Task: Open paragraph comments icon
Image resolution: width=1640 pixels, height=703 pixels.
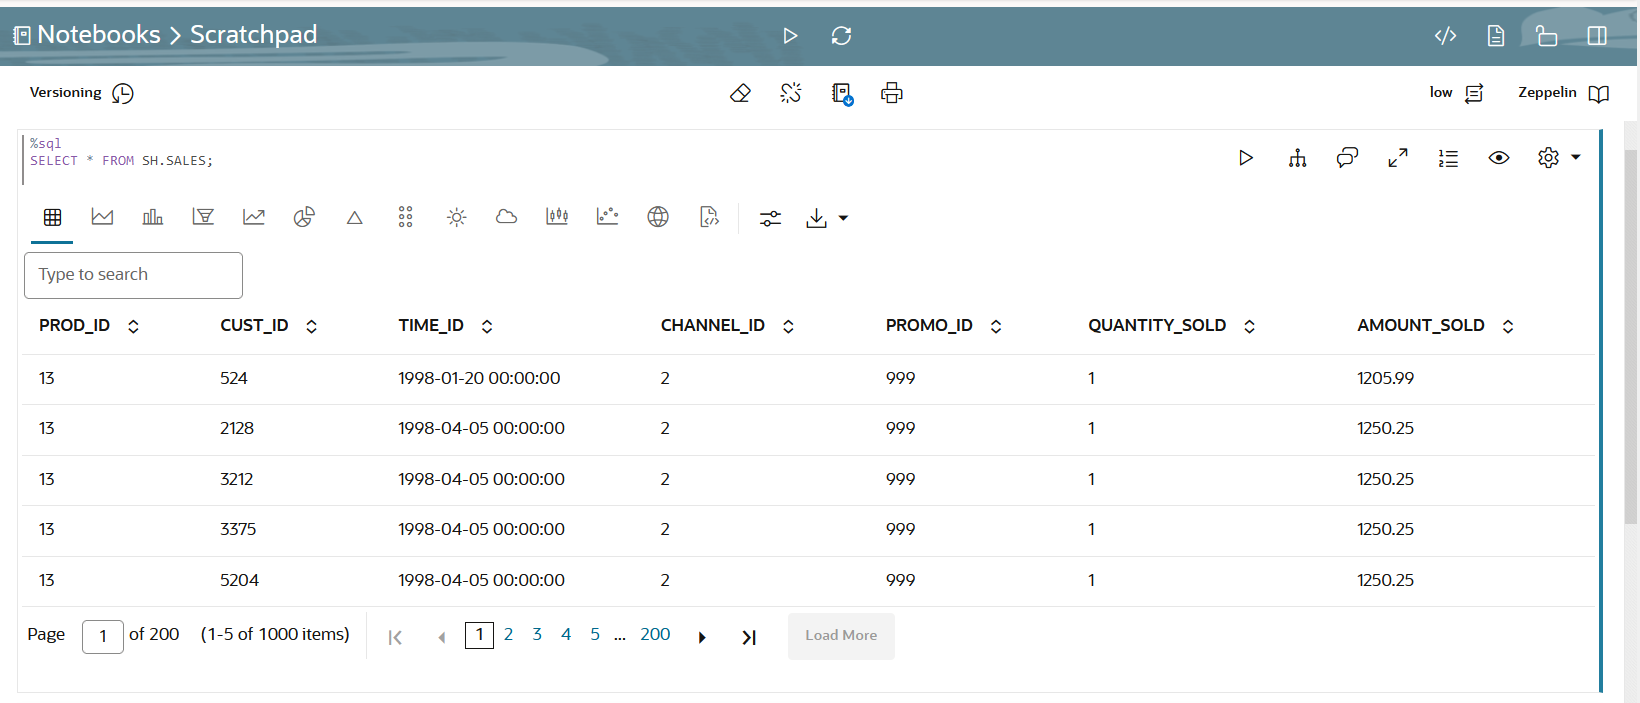Action: [1347, 158]
